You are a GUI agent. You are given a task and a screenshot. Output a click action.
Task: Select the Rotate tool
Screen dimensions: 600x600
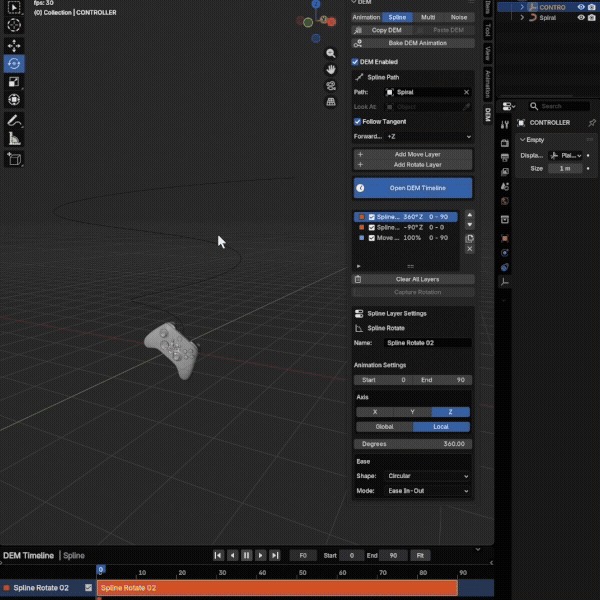(14, 64)
